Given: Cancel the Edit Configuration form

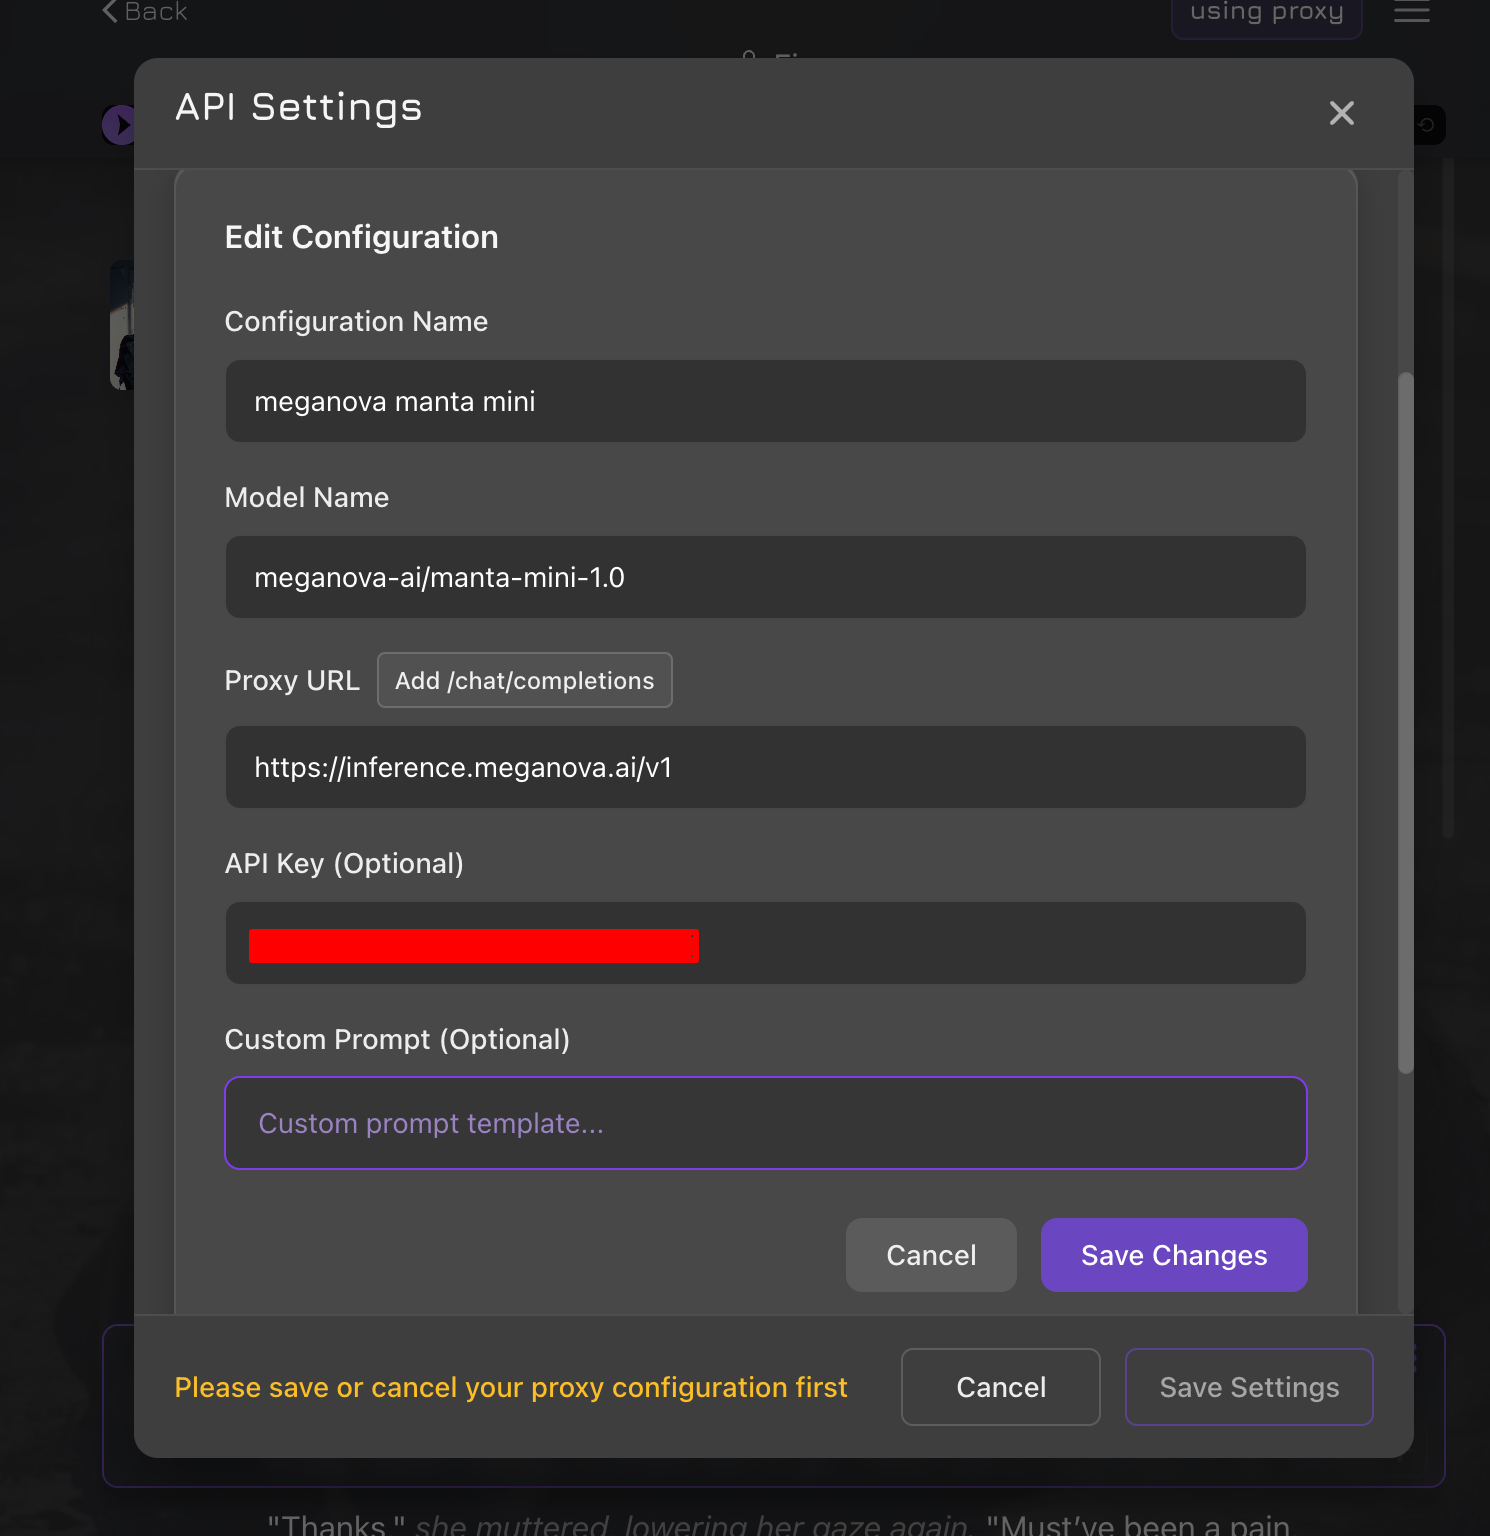Looking at the screenshot, I should pyautogui.click(x=931, y=1255).
